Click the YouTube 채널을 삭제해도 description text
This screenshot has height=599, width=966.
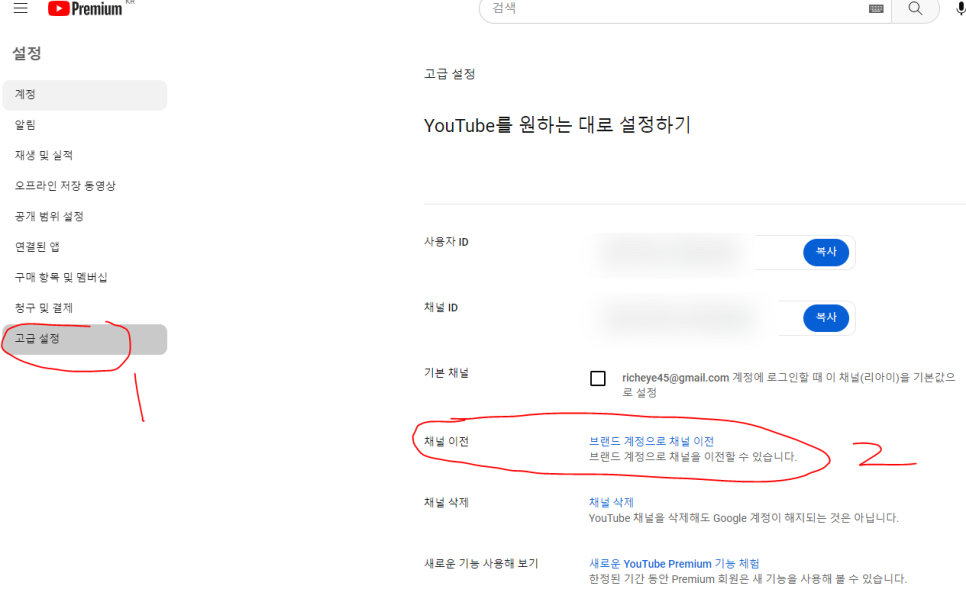coord(744,518)
